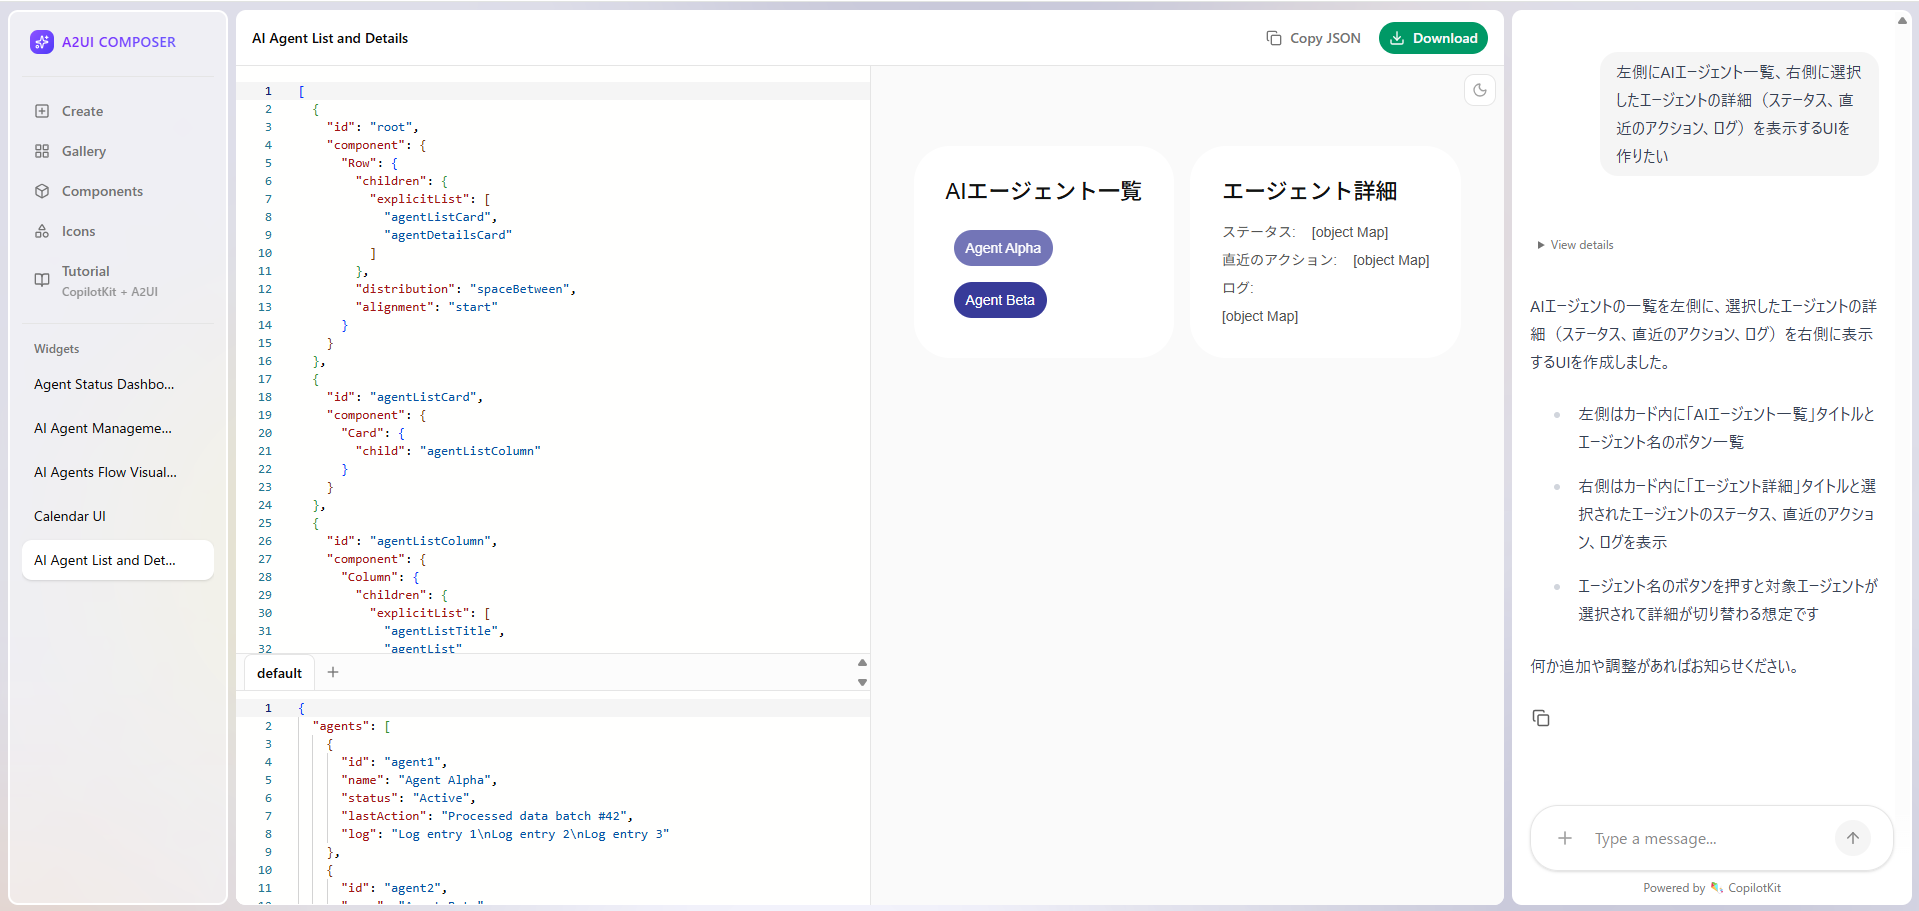1919x911 pixels.
Task: Click the plus attachment icon in chat input
Action: [x=1565, y=838]
